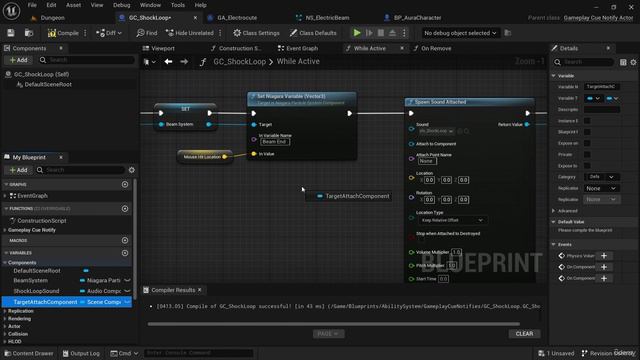The width and height of the screenshot is (640, 360).
Task: Click the Browse to asset icon
Action: (29, 33)
